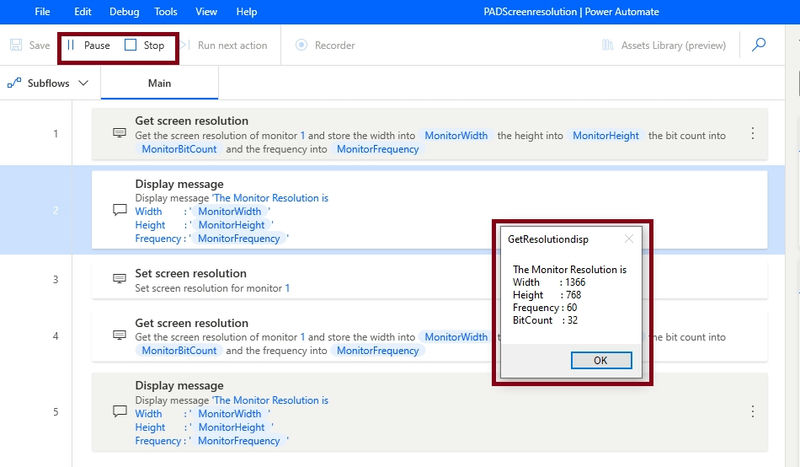Click MonitorWidth variable in action 2
800x467 pixels.
point(230,211)
